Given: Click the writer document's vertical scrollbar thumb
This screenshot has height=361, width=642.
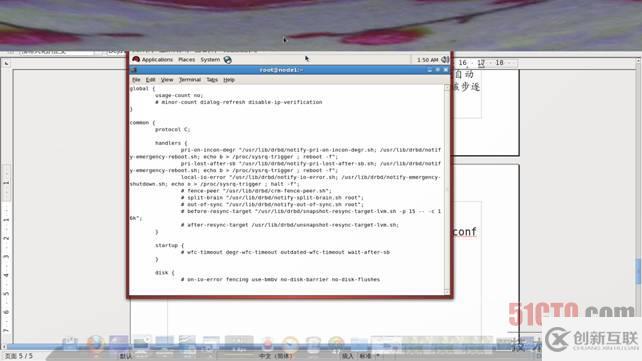Looking at the screenshot, I should (x=639, y=271).
